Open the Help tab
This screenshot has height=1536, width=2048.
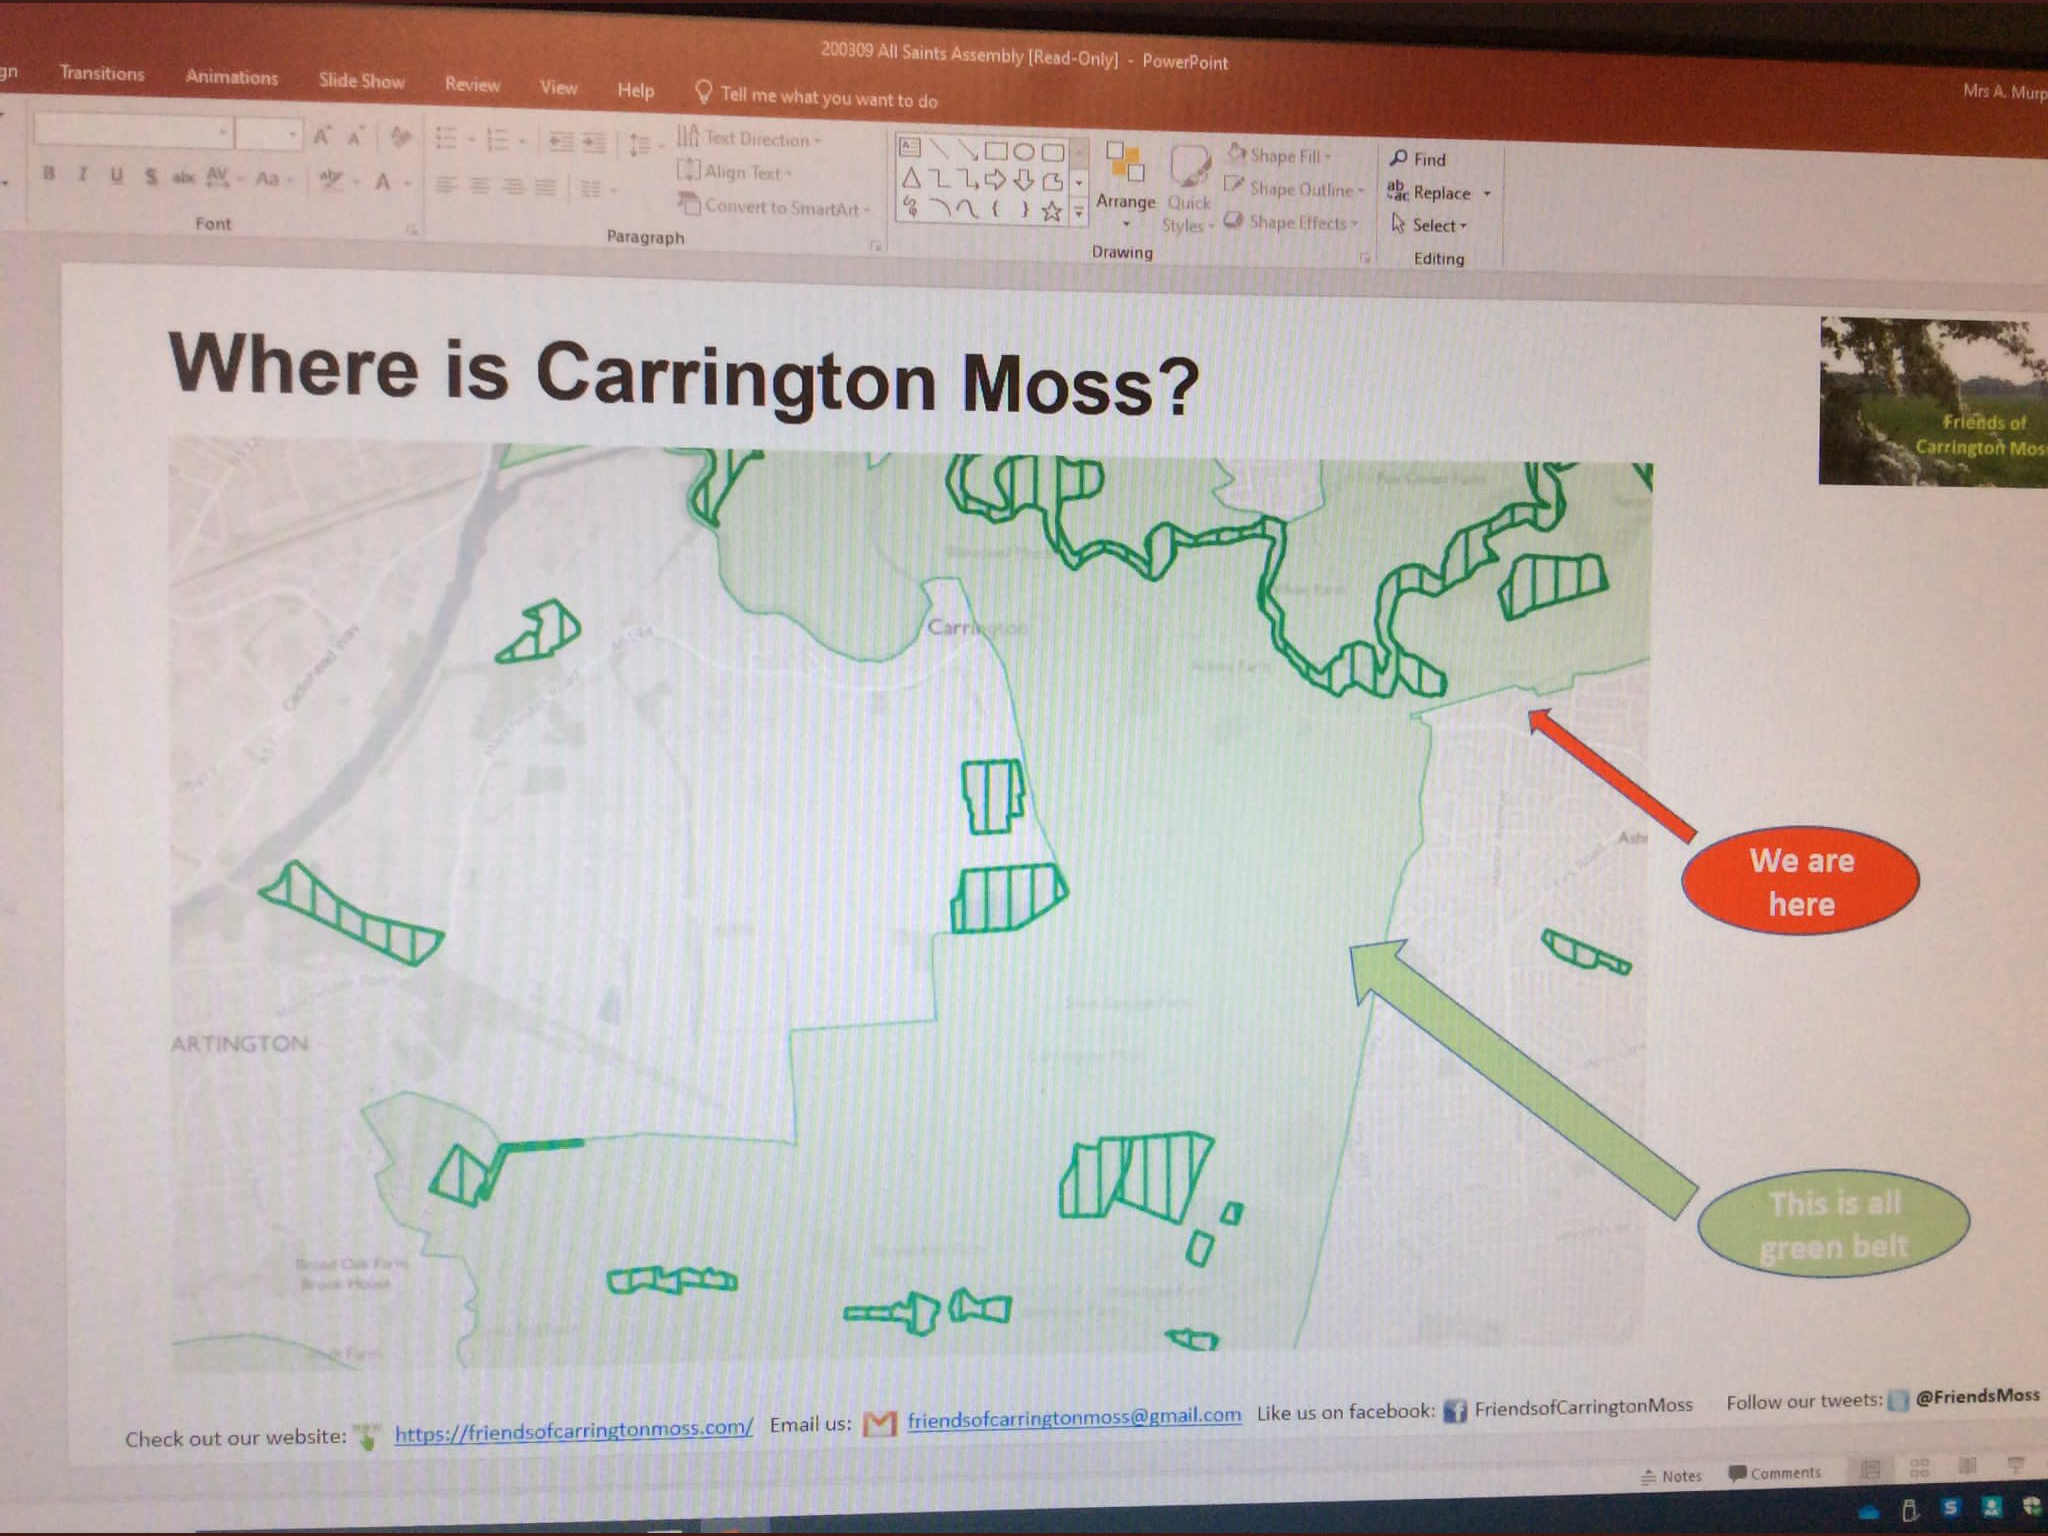coord(636,90)
